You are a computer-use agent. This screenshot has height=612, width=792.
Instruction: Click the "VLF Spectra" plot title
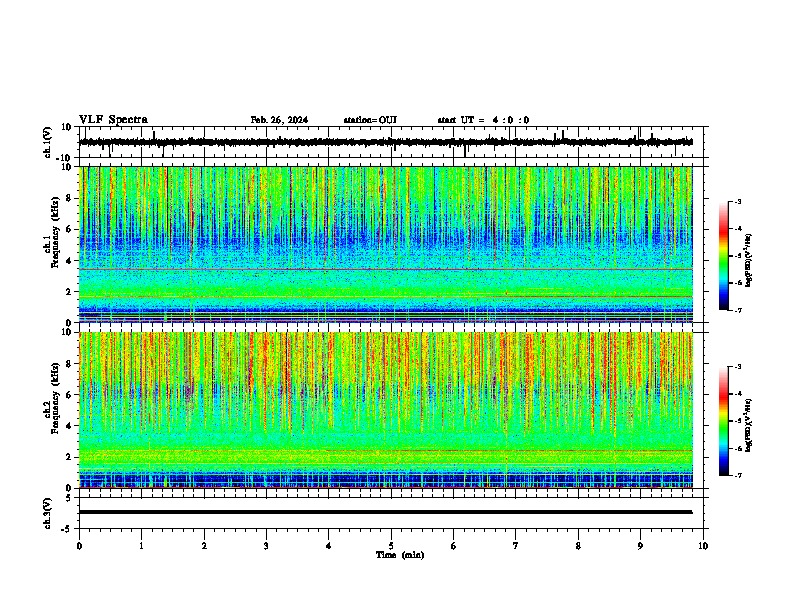(x=113, y=120)
